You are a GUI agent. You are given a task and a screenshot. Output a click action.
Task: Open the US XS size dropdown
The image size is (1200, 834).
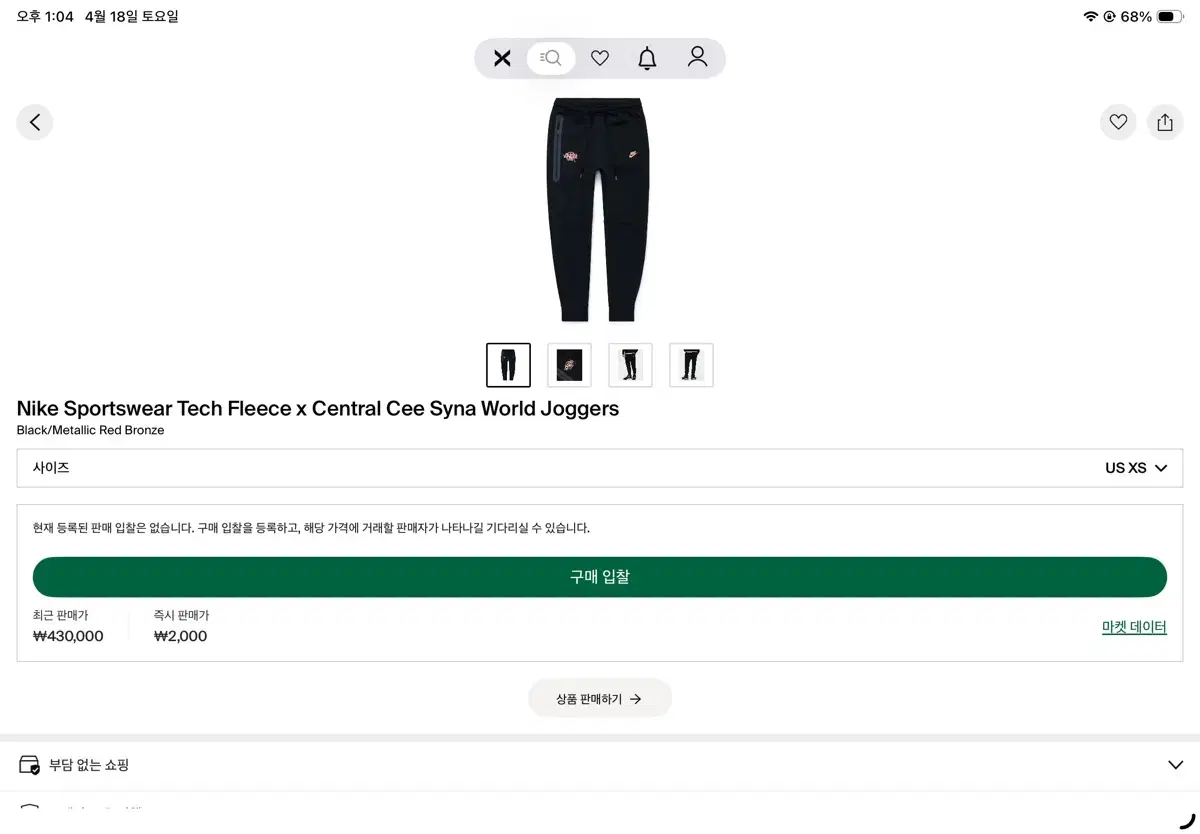click(1136, 468)
